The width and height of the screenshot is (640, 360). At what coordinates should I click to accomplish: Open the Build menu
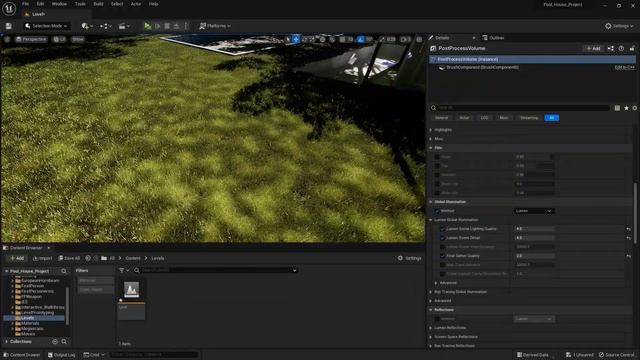pos(98,4)
